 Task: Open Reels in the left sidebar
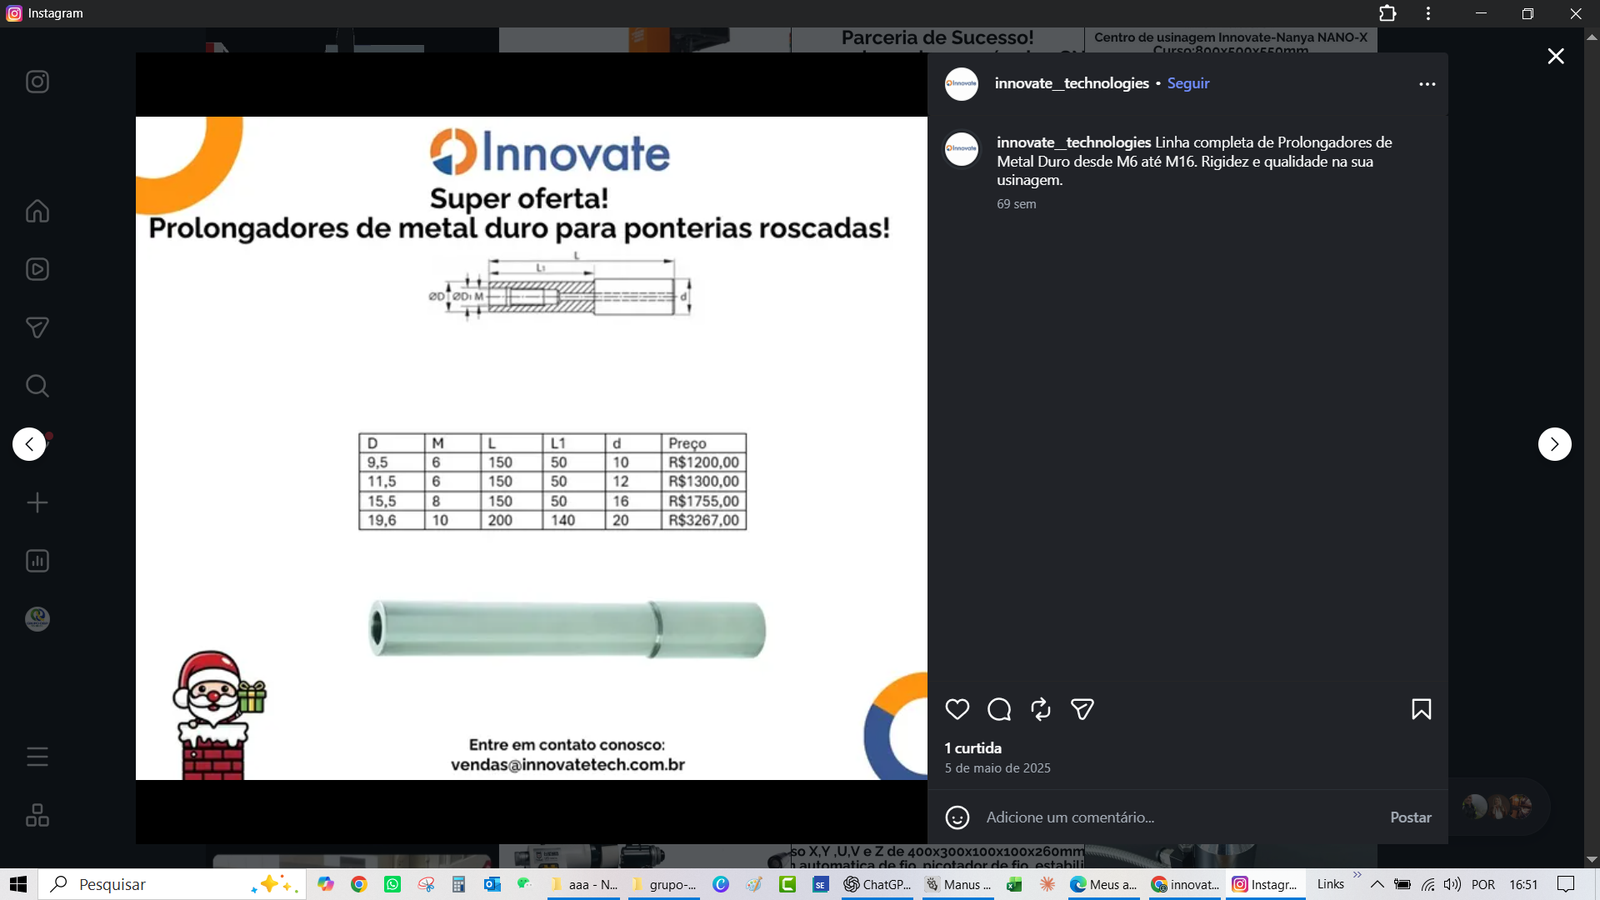coord(37,269)
